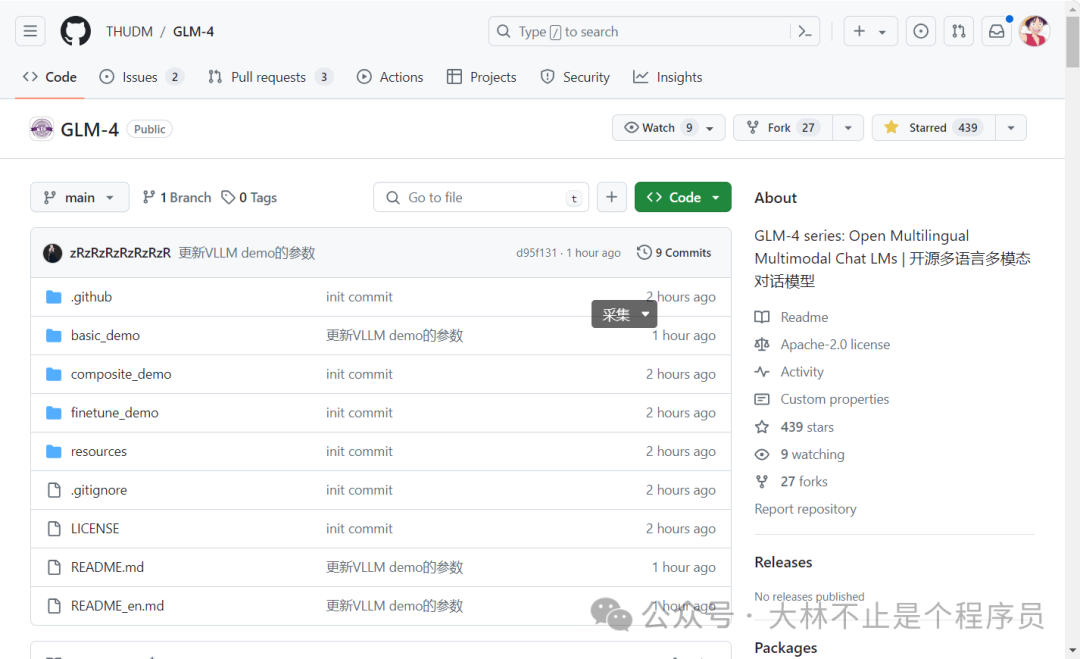Open the Readme link in About
1080x659 pixels.
click(804, 317)
